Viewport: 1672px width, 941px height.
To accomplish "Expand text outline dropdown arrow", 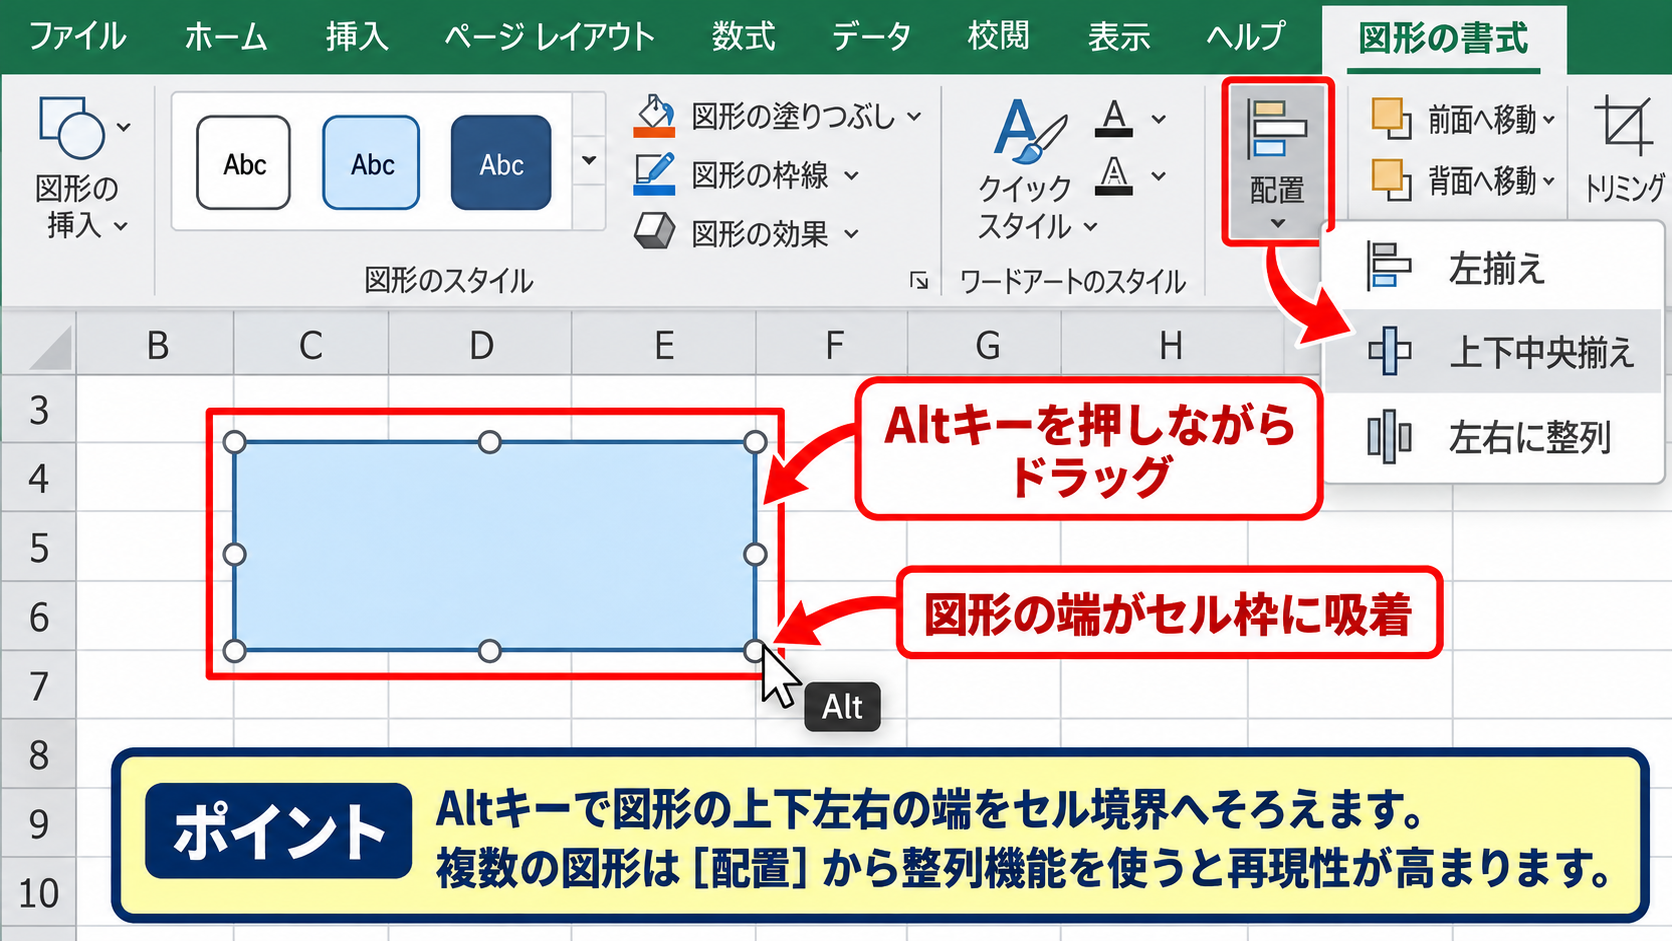I will [x=1159, y=176].
